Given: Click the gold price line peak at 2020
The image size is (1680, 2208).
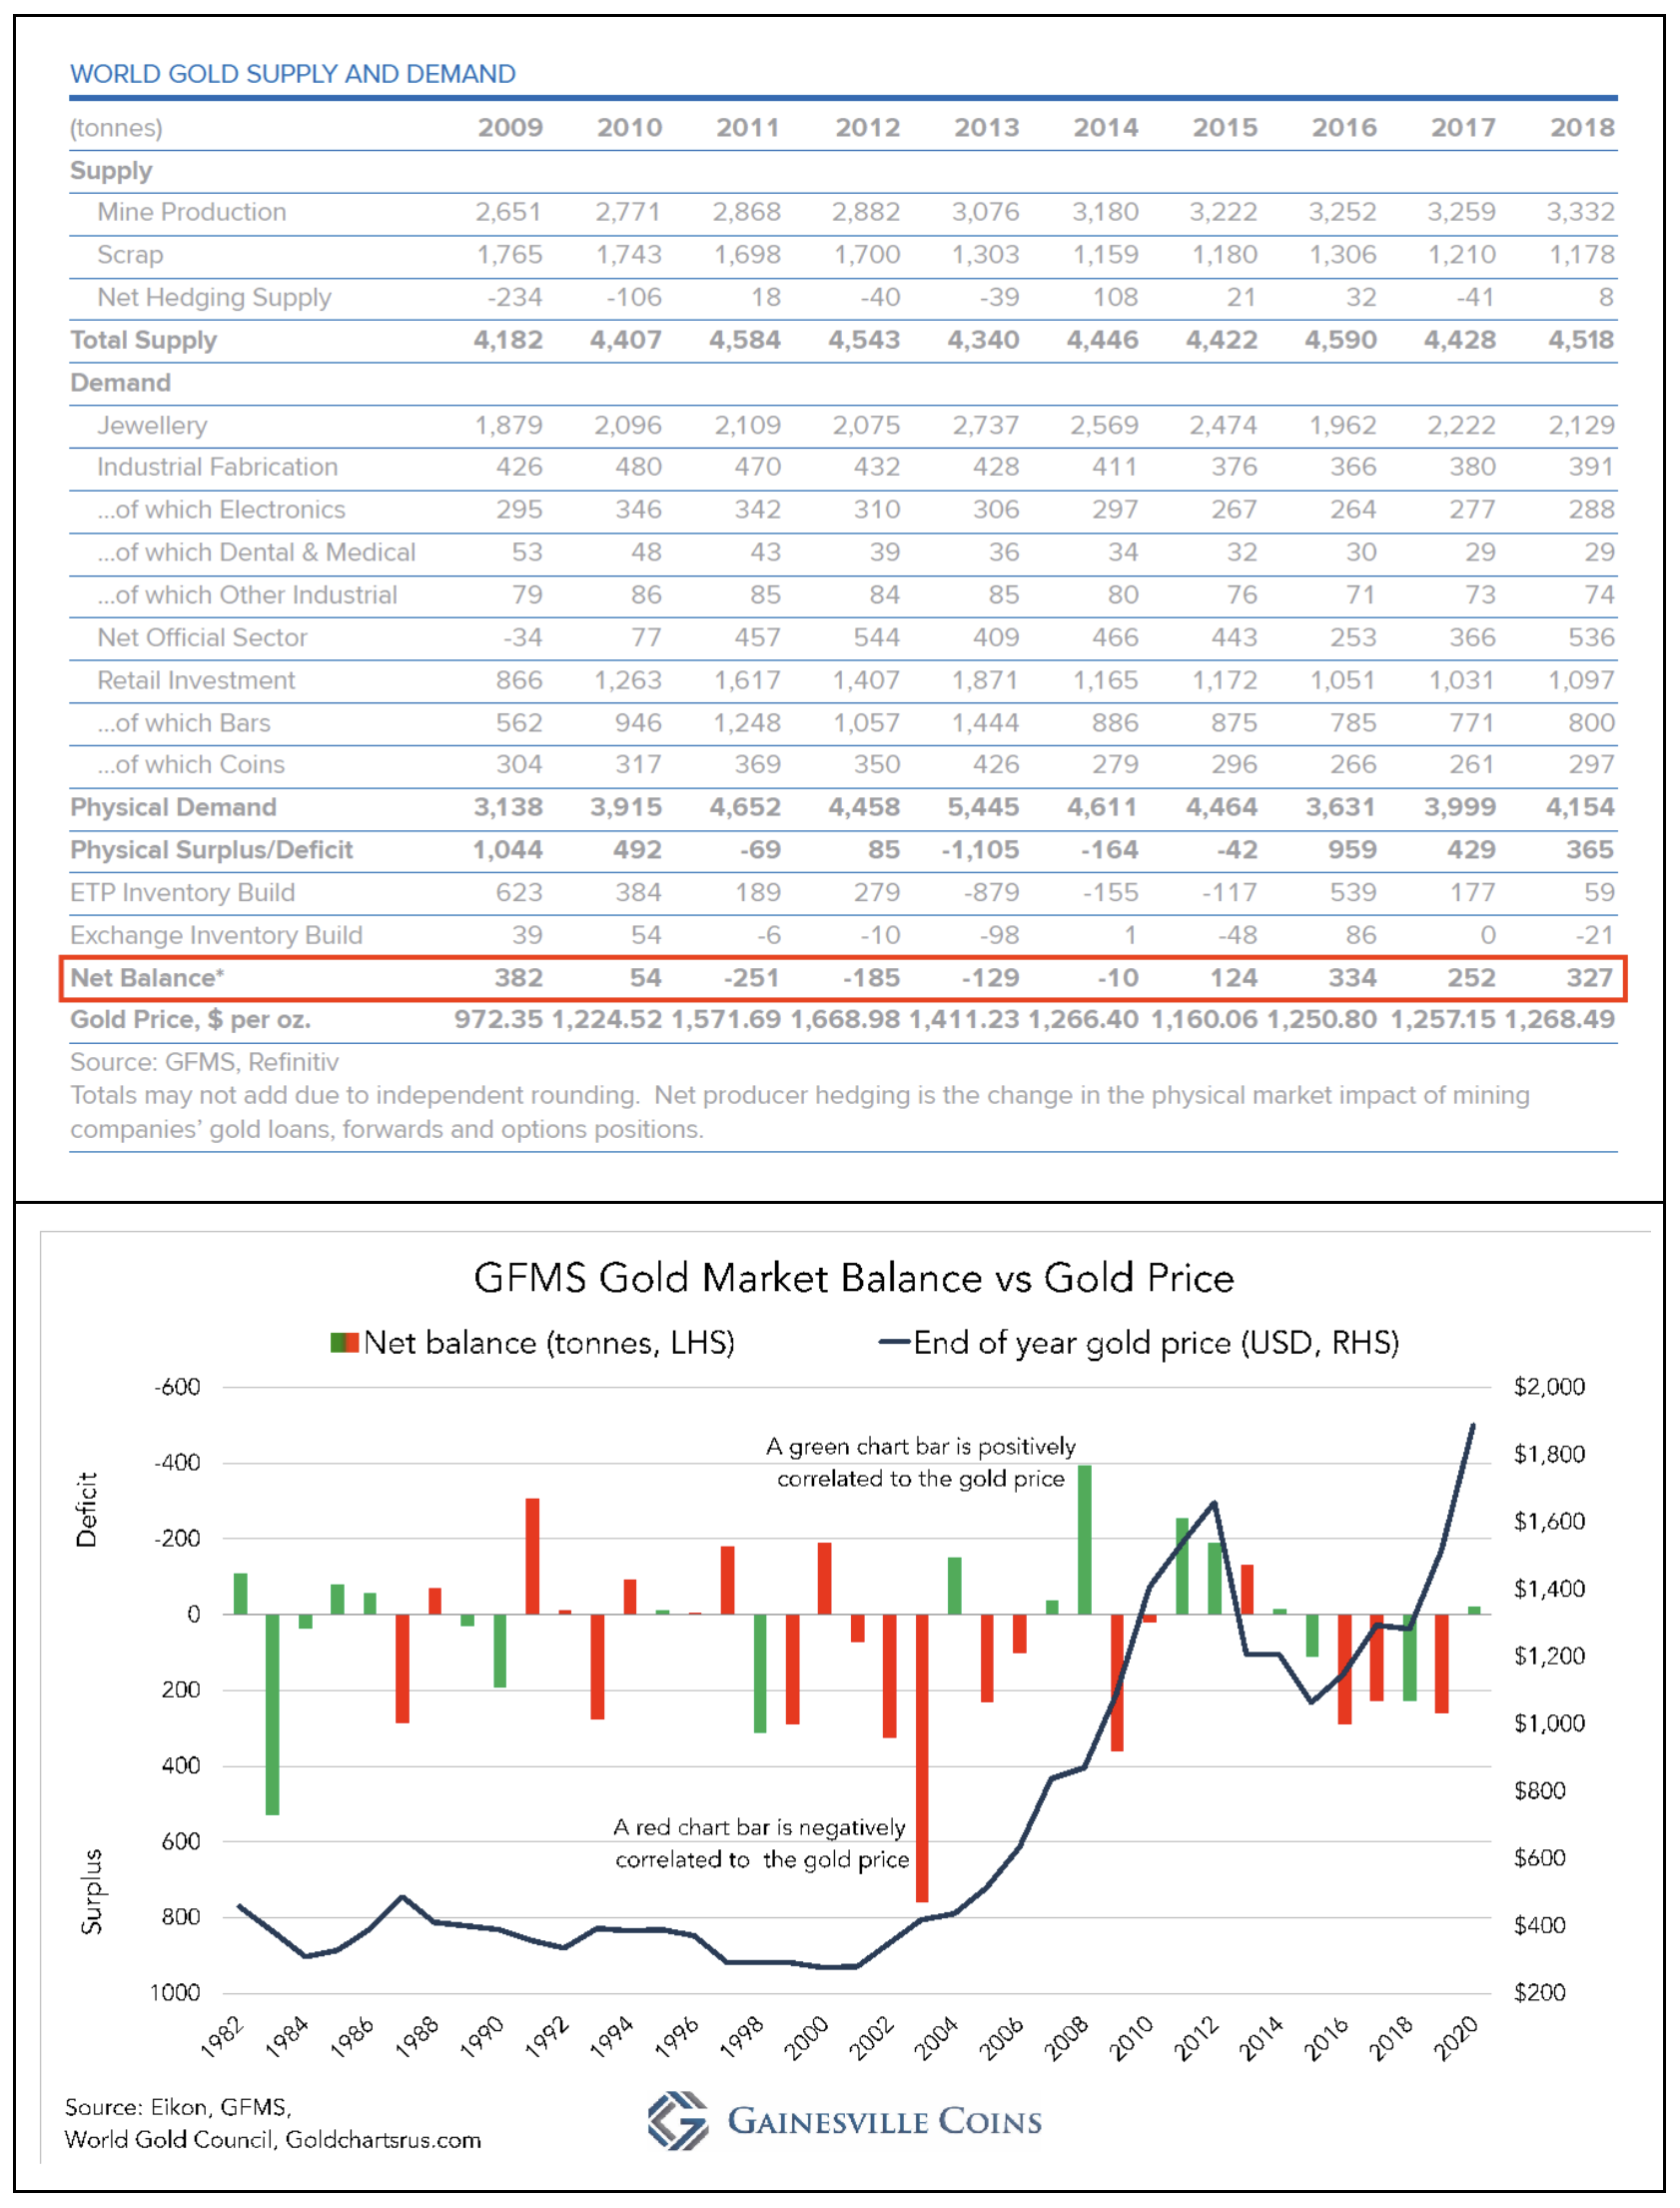Looking at the screenshot, I should (x=1472, y=1426).
